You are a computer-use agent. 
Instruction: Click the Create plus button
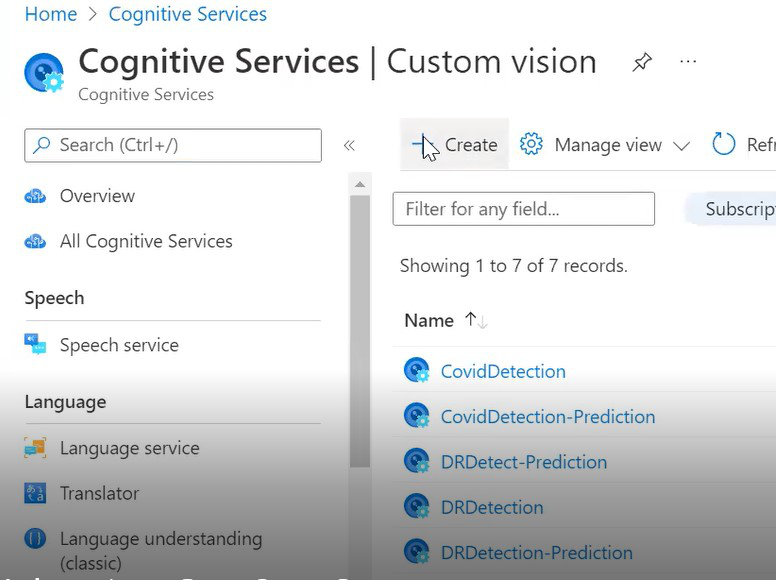click(454, 145)
